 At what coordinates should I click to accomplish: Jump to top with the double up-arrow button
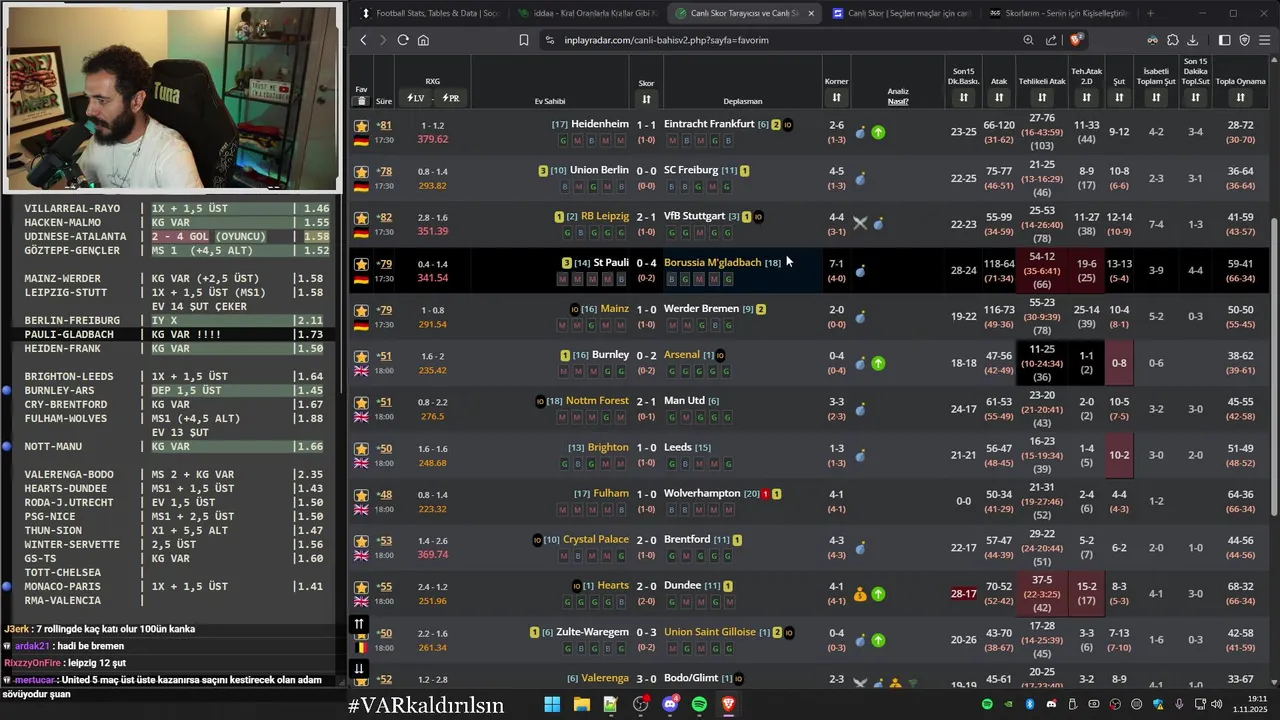(358, 624)
